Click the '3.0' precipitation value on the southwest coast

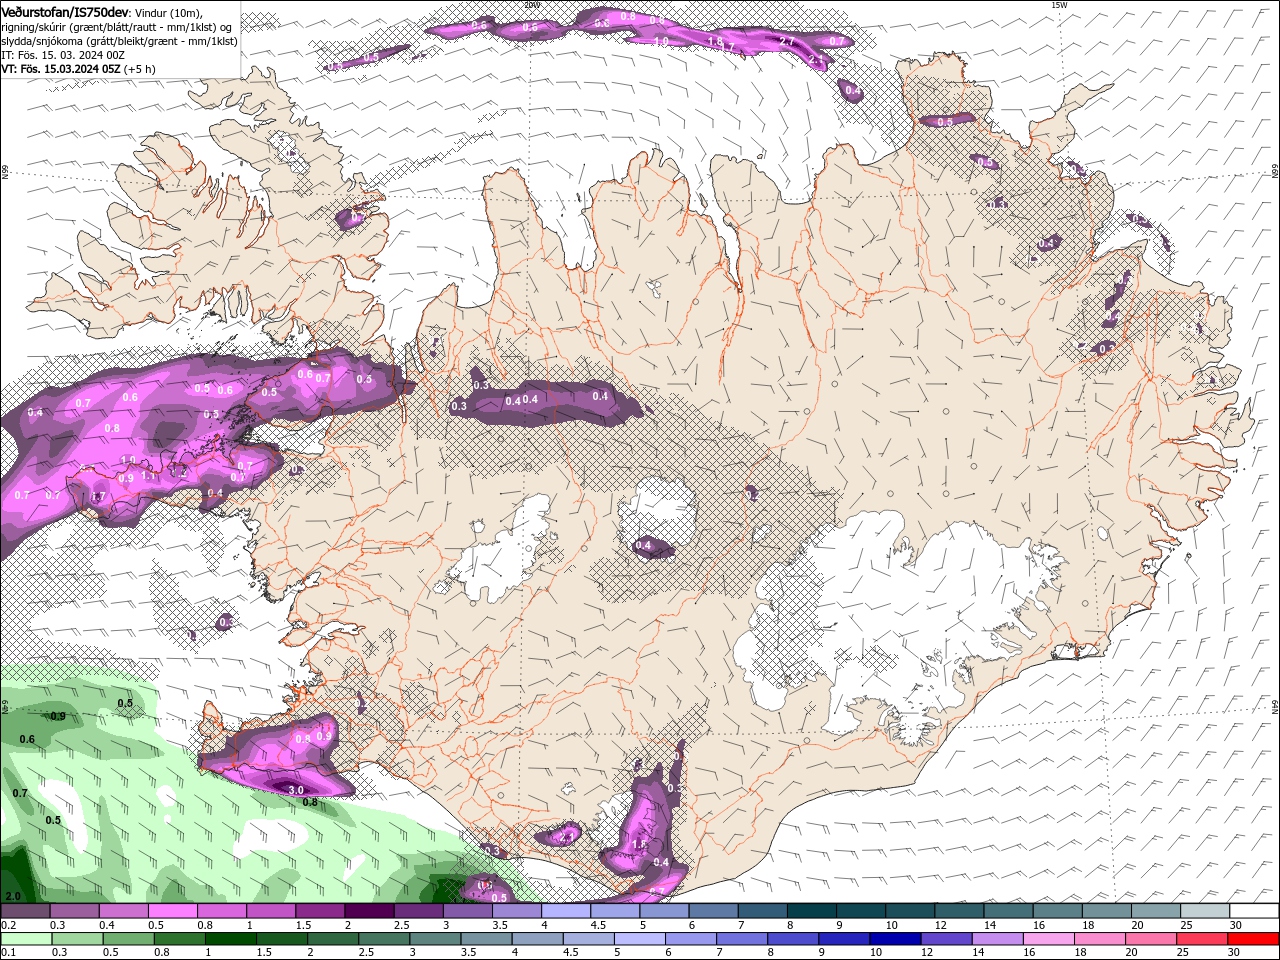click(x=296, y=790)
